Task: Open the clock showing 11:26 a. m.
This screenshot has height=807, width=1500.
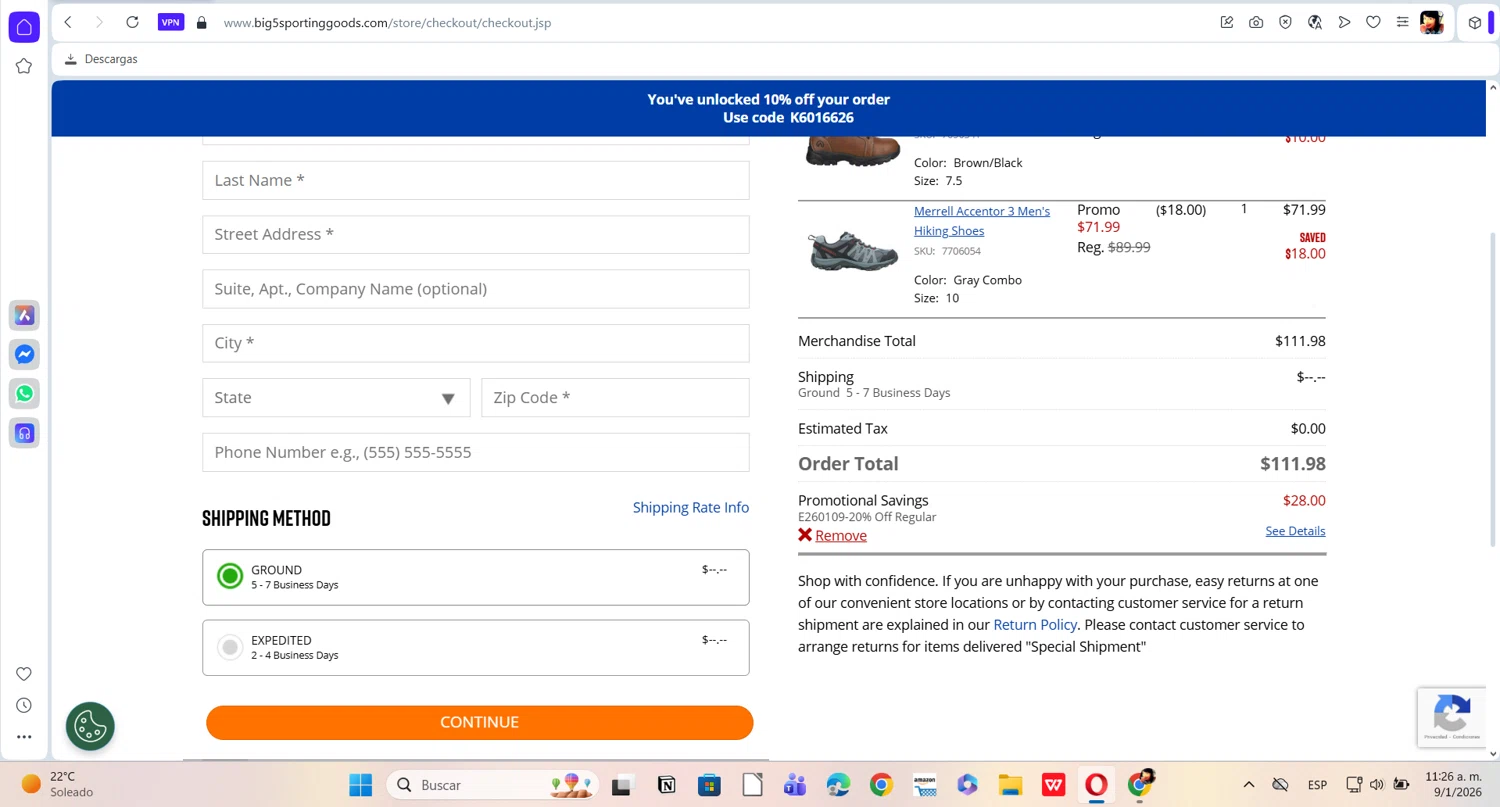Action: coord(1453,785)
